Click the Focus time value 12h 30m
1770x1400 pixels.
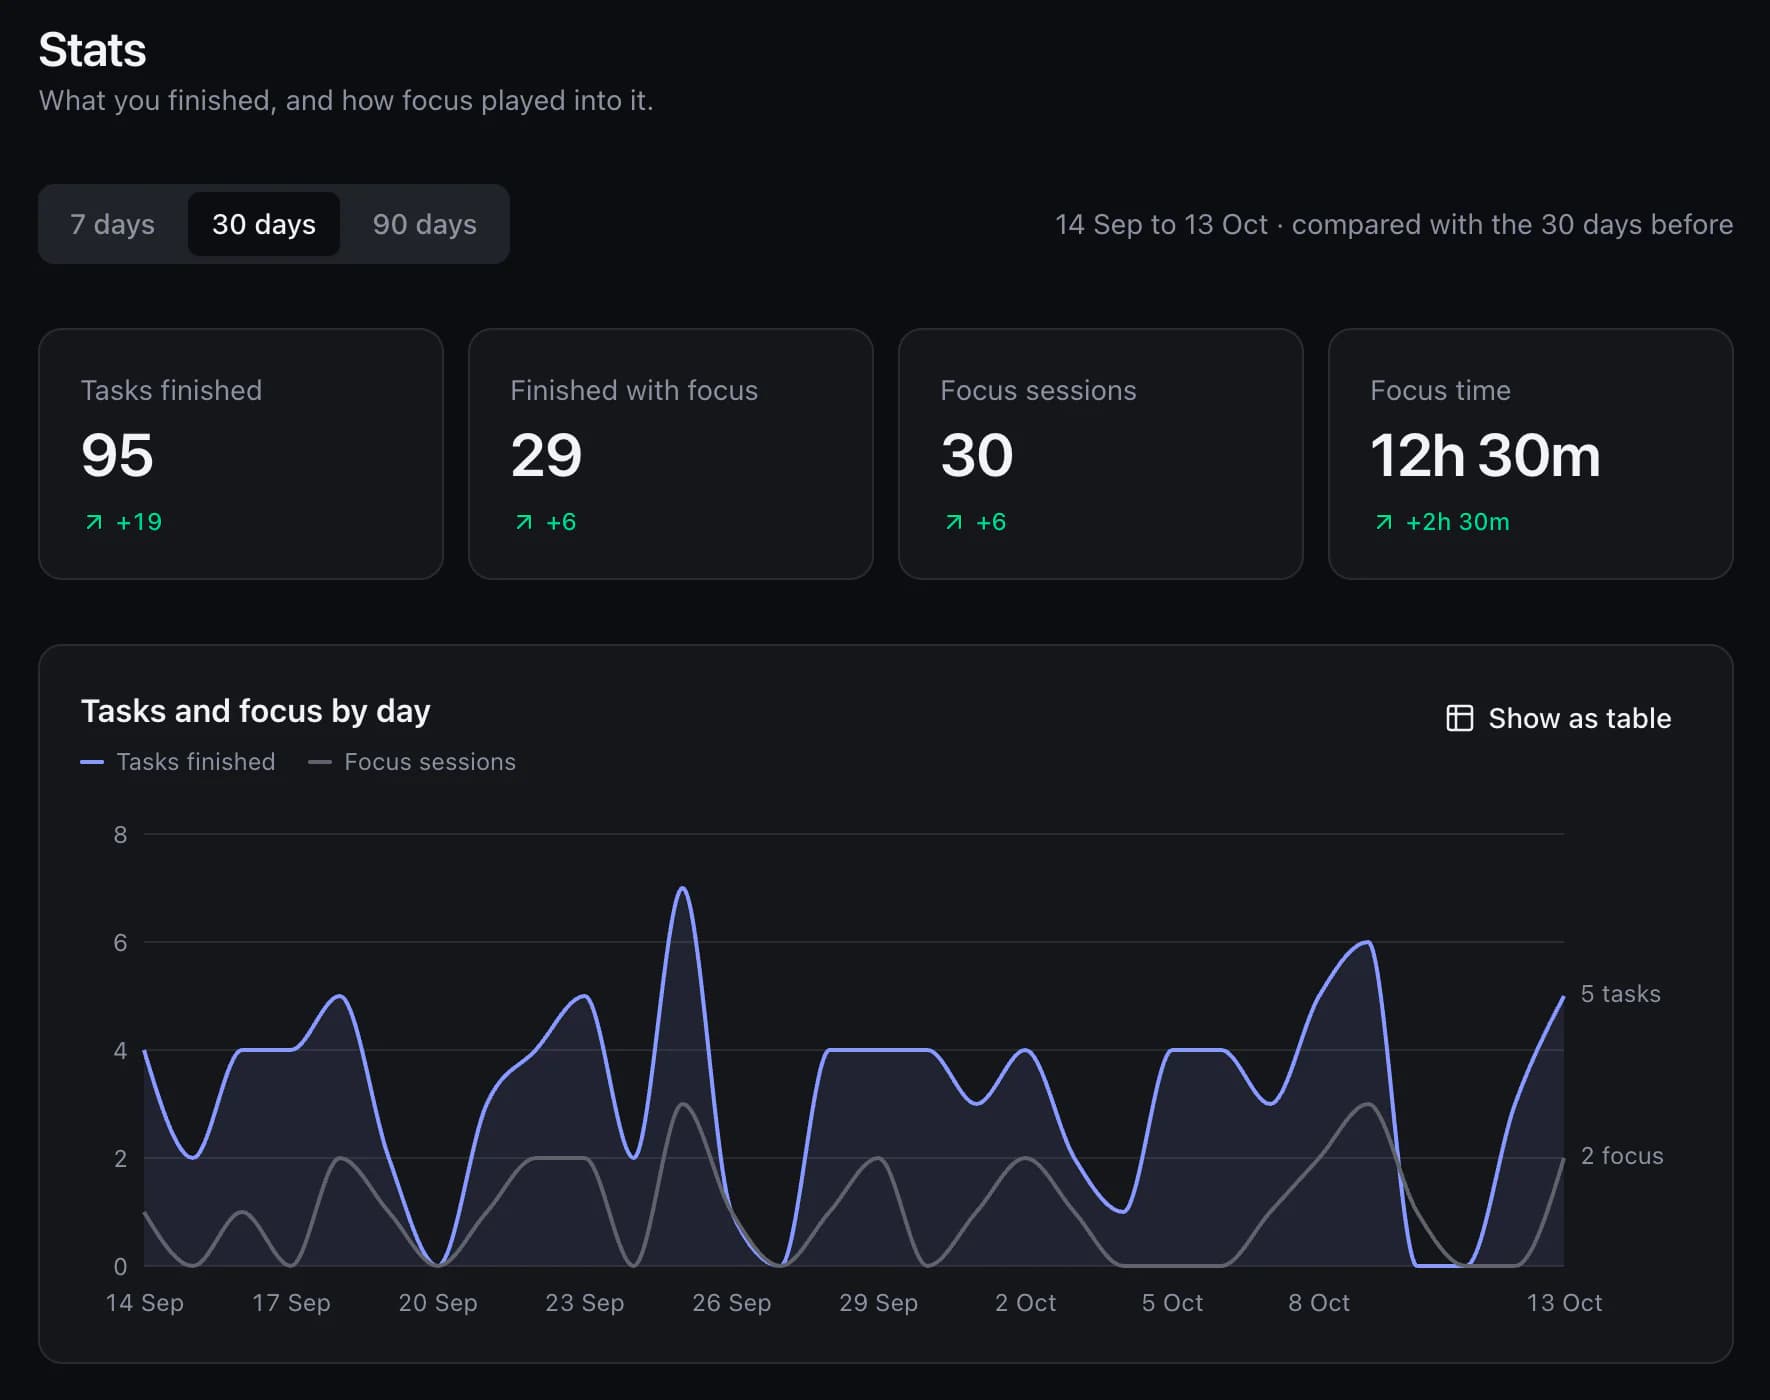pyautogui.click(x=1485, y=456)
